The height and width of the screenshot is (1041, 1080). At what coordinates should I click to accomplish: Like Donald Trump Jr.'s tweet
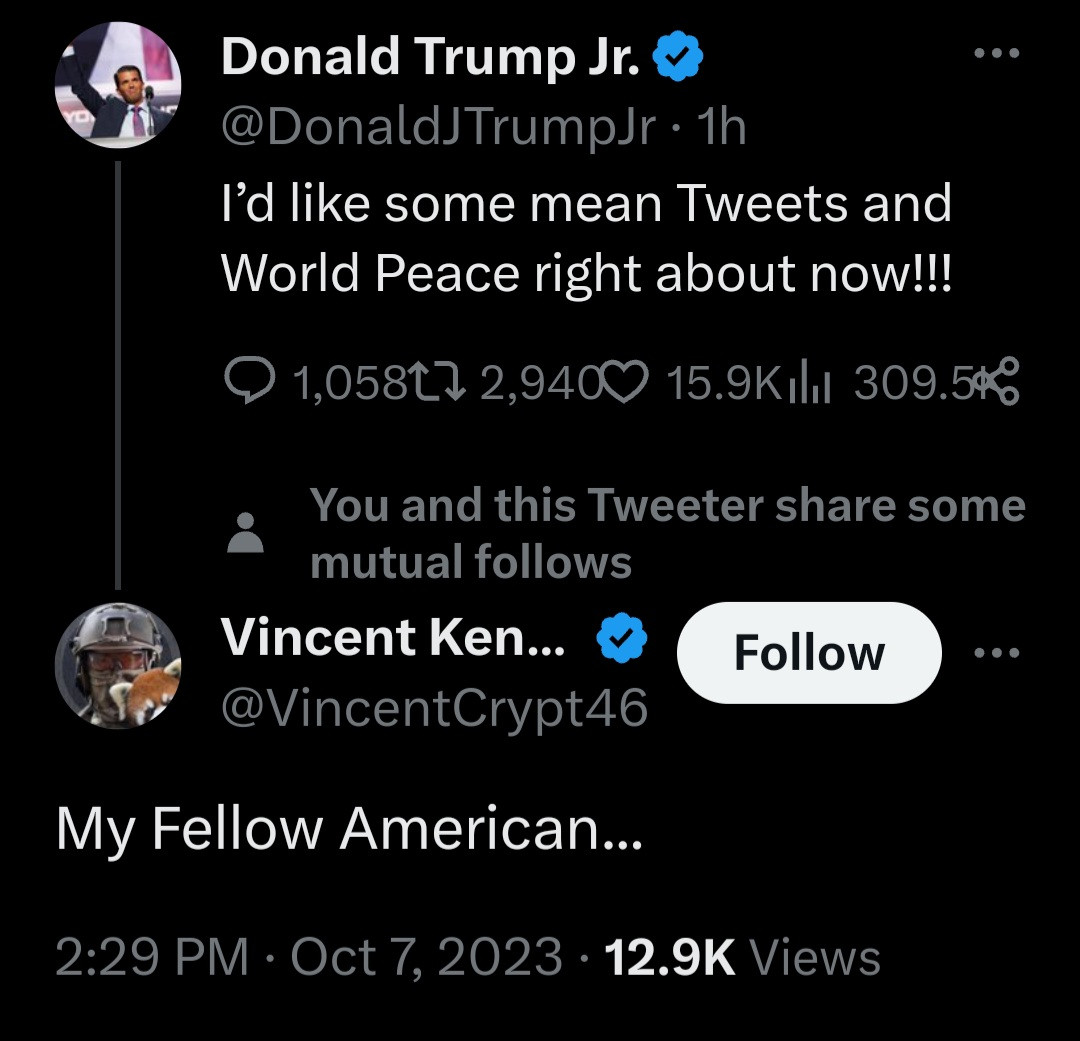pos(625,383)
